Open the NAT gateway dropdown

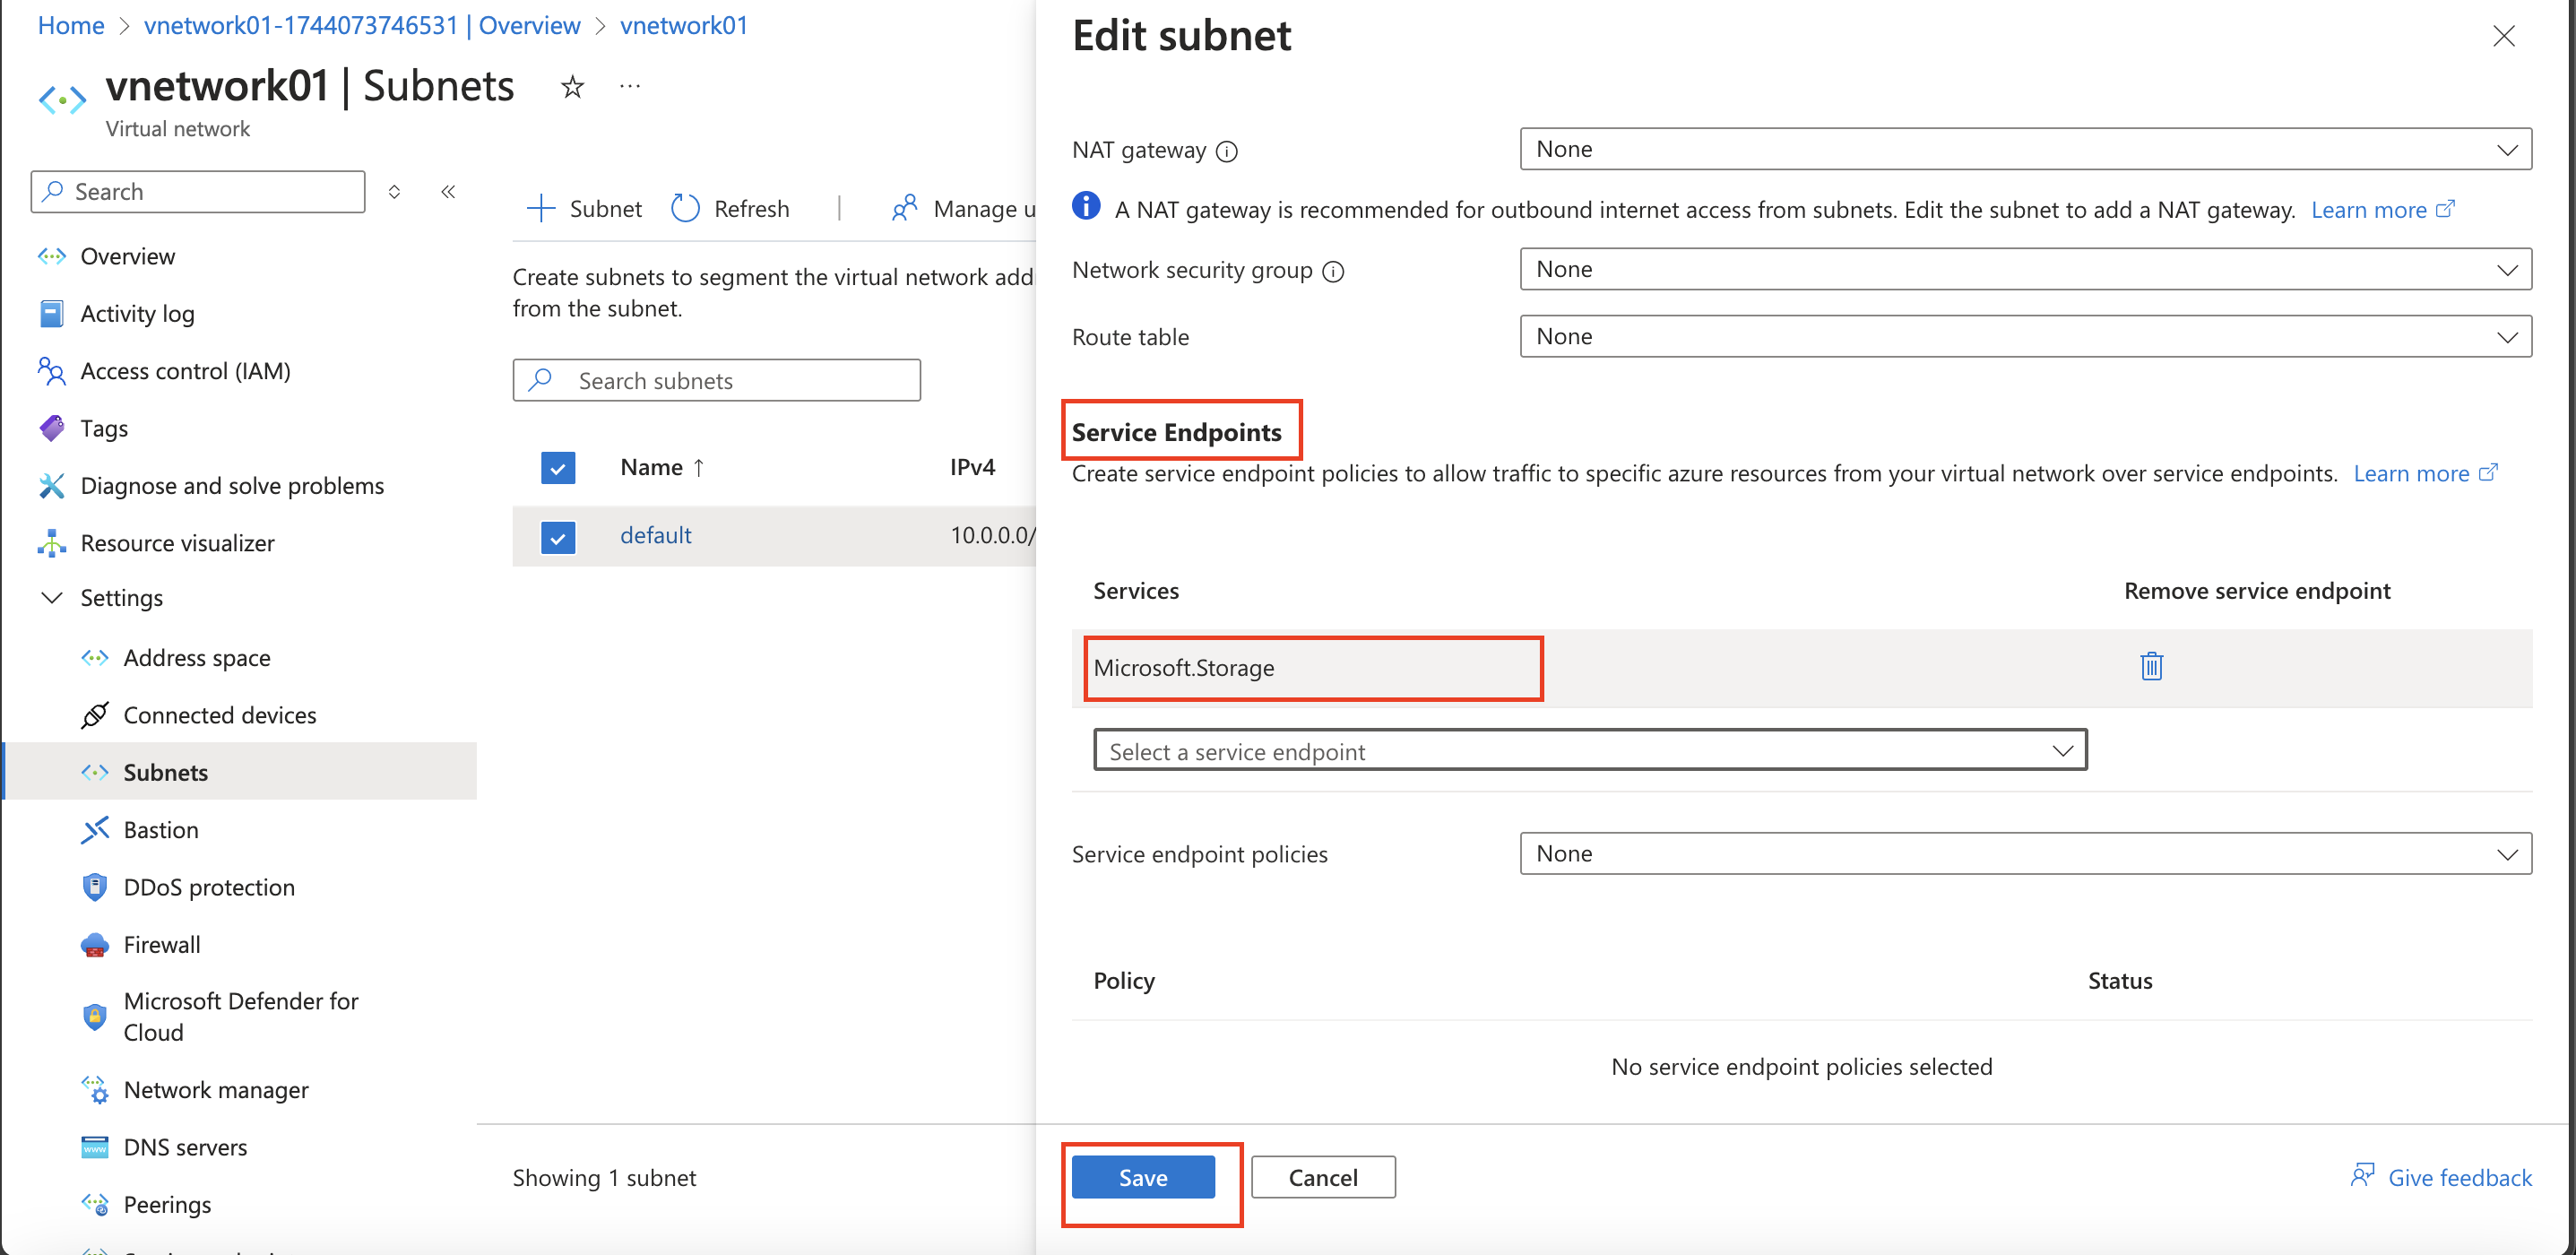click(2025, 150)
